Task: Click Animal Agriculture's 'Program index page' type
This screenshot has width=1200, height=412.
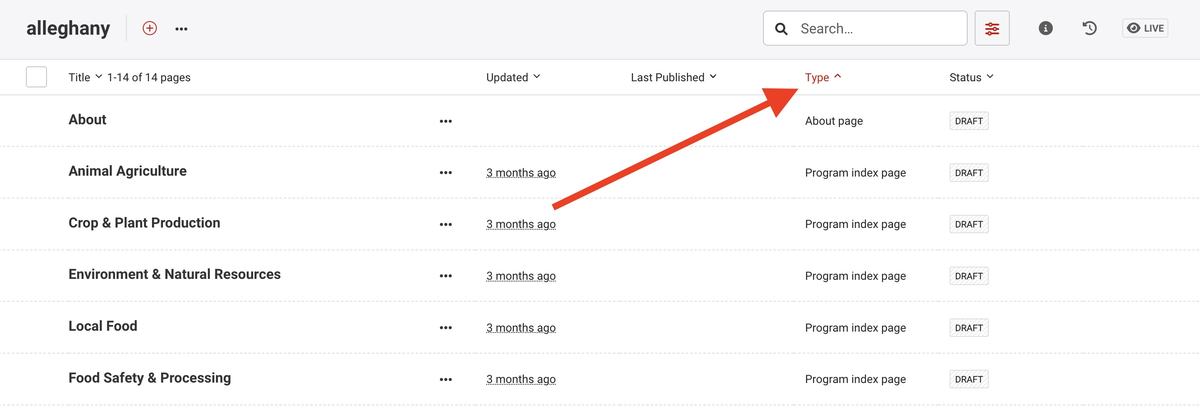Action: [x=855, y=173]
